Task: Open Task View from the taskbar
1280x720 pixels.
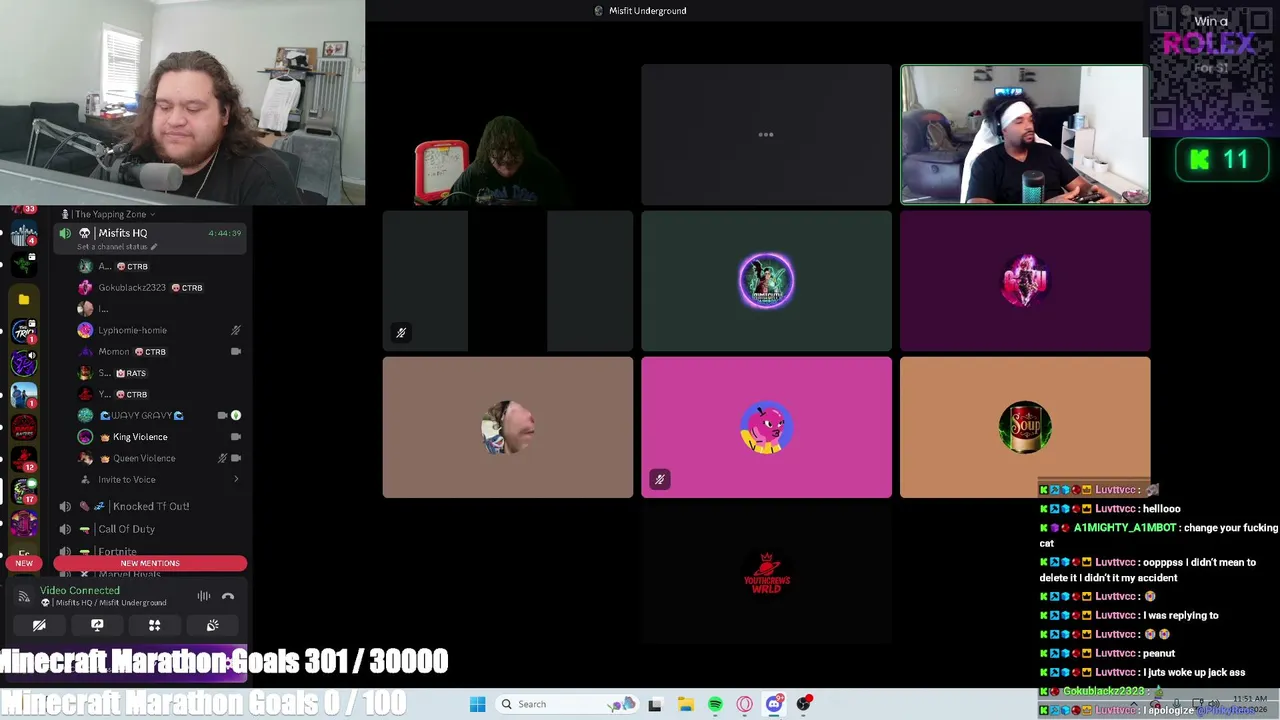Action: coord(655,704)
